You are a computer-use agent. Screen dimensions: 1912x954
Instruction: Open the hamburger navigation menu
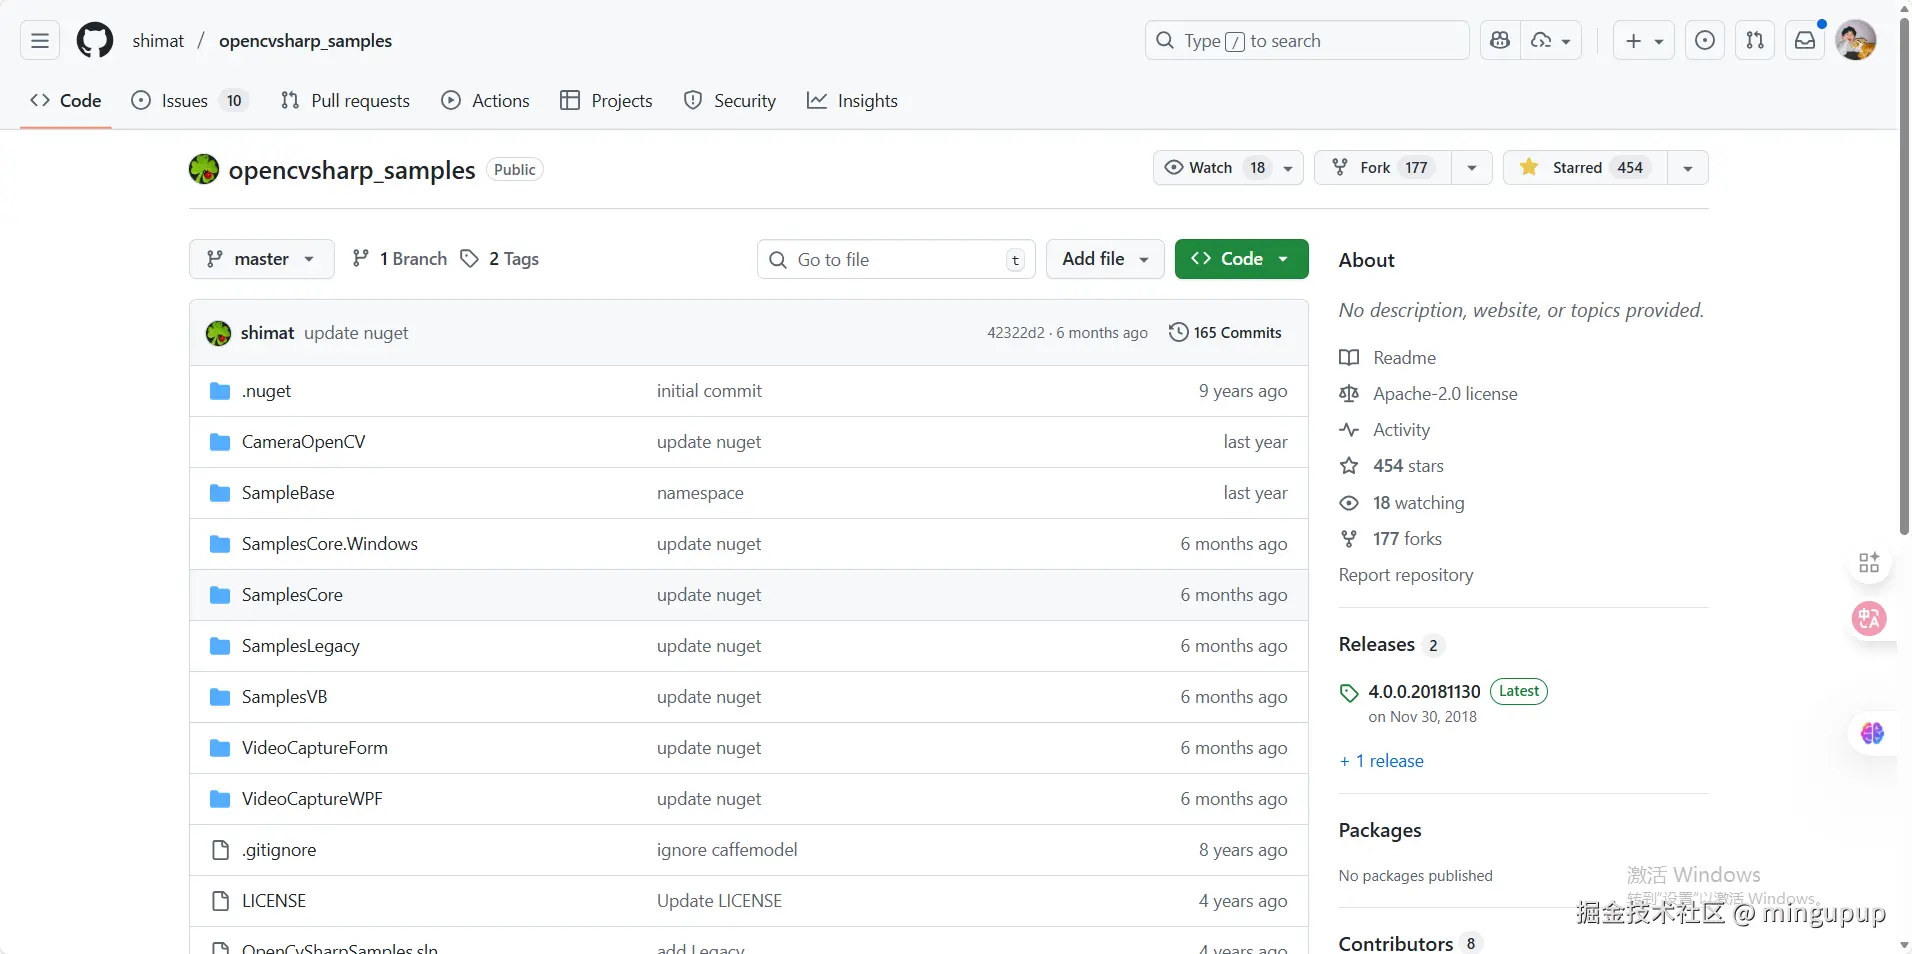pos(40,41)
